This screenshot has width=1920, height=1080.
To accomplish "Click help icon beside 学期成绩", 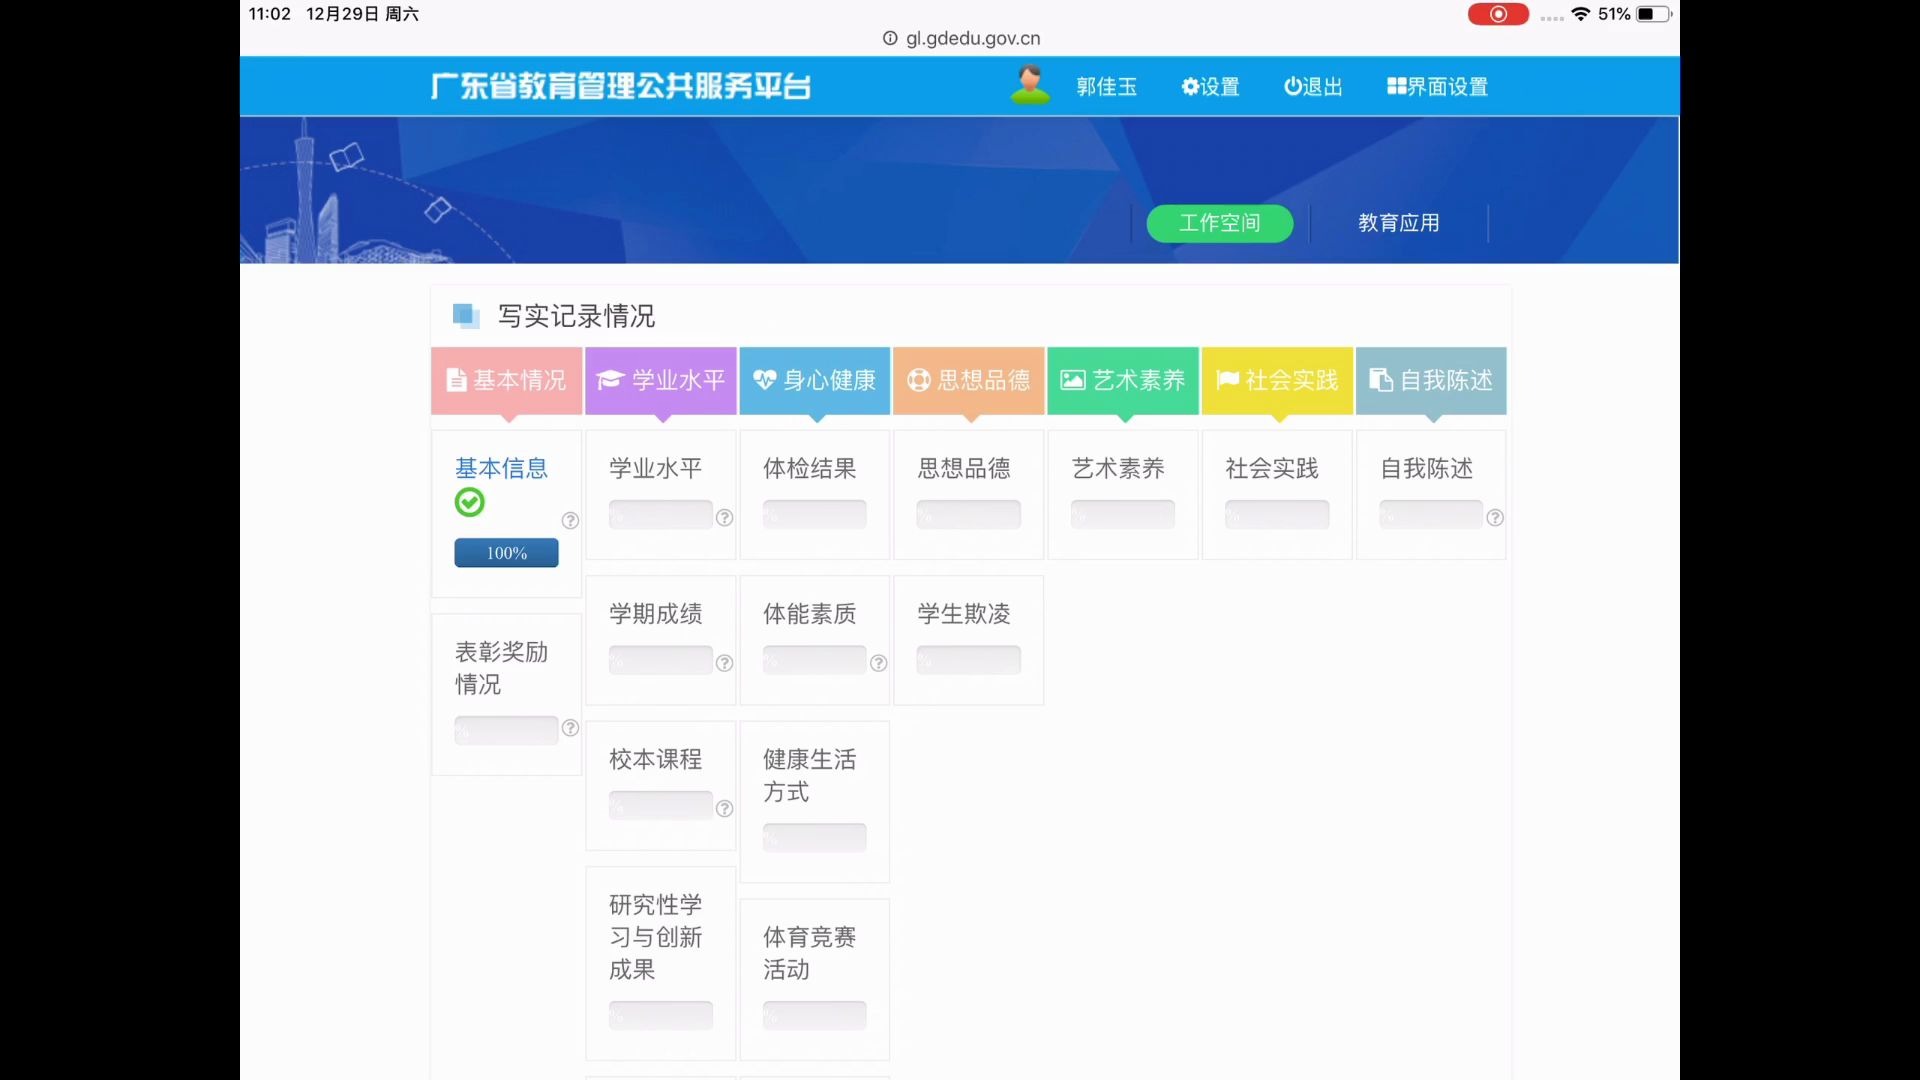I will point(725,663).
